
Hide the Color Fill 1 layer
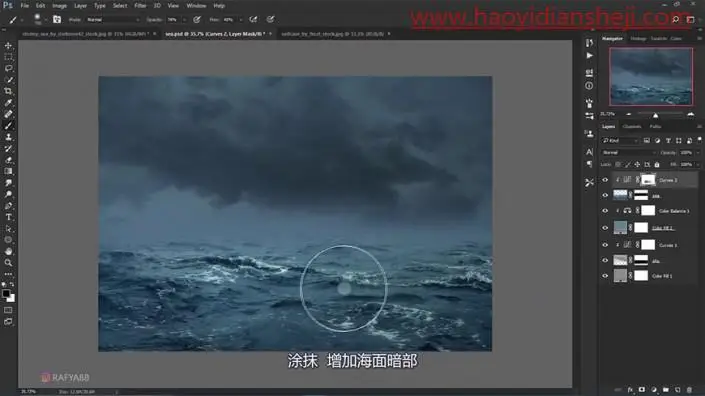tap(605, 276)
